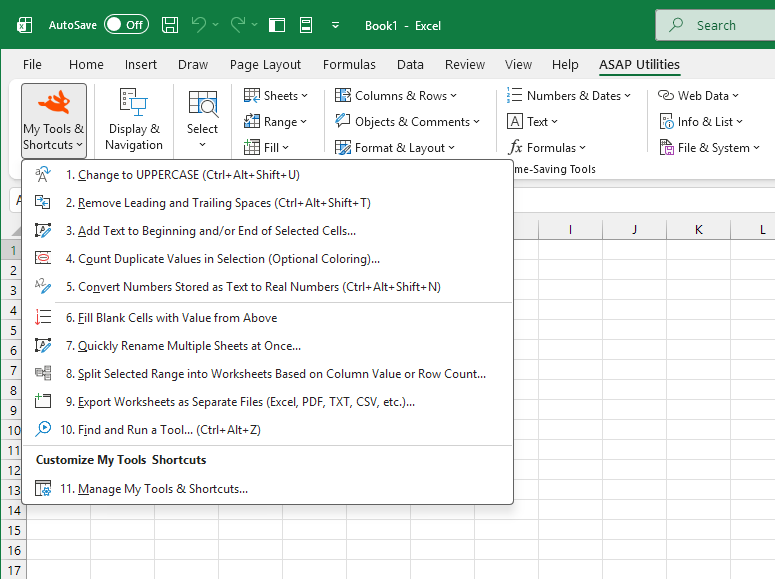
Task: Click the Export Worksheets menu icon
Action: pos(43,401)
